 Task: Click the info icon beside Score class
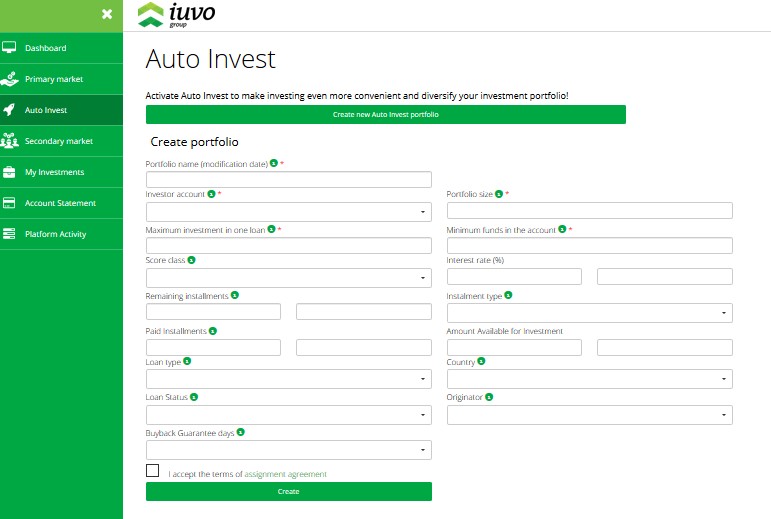click(x=191, y=260)
